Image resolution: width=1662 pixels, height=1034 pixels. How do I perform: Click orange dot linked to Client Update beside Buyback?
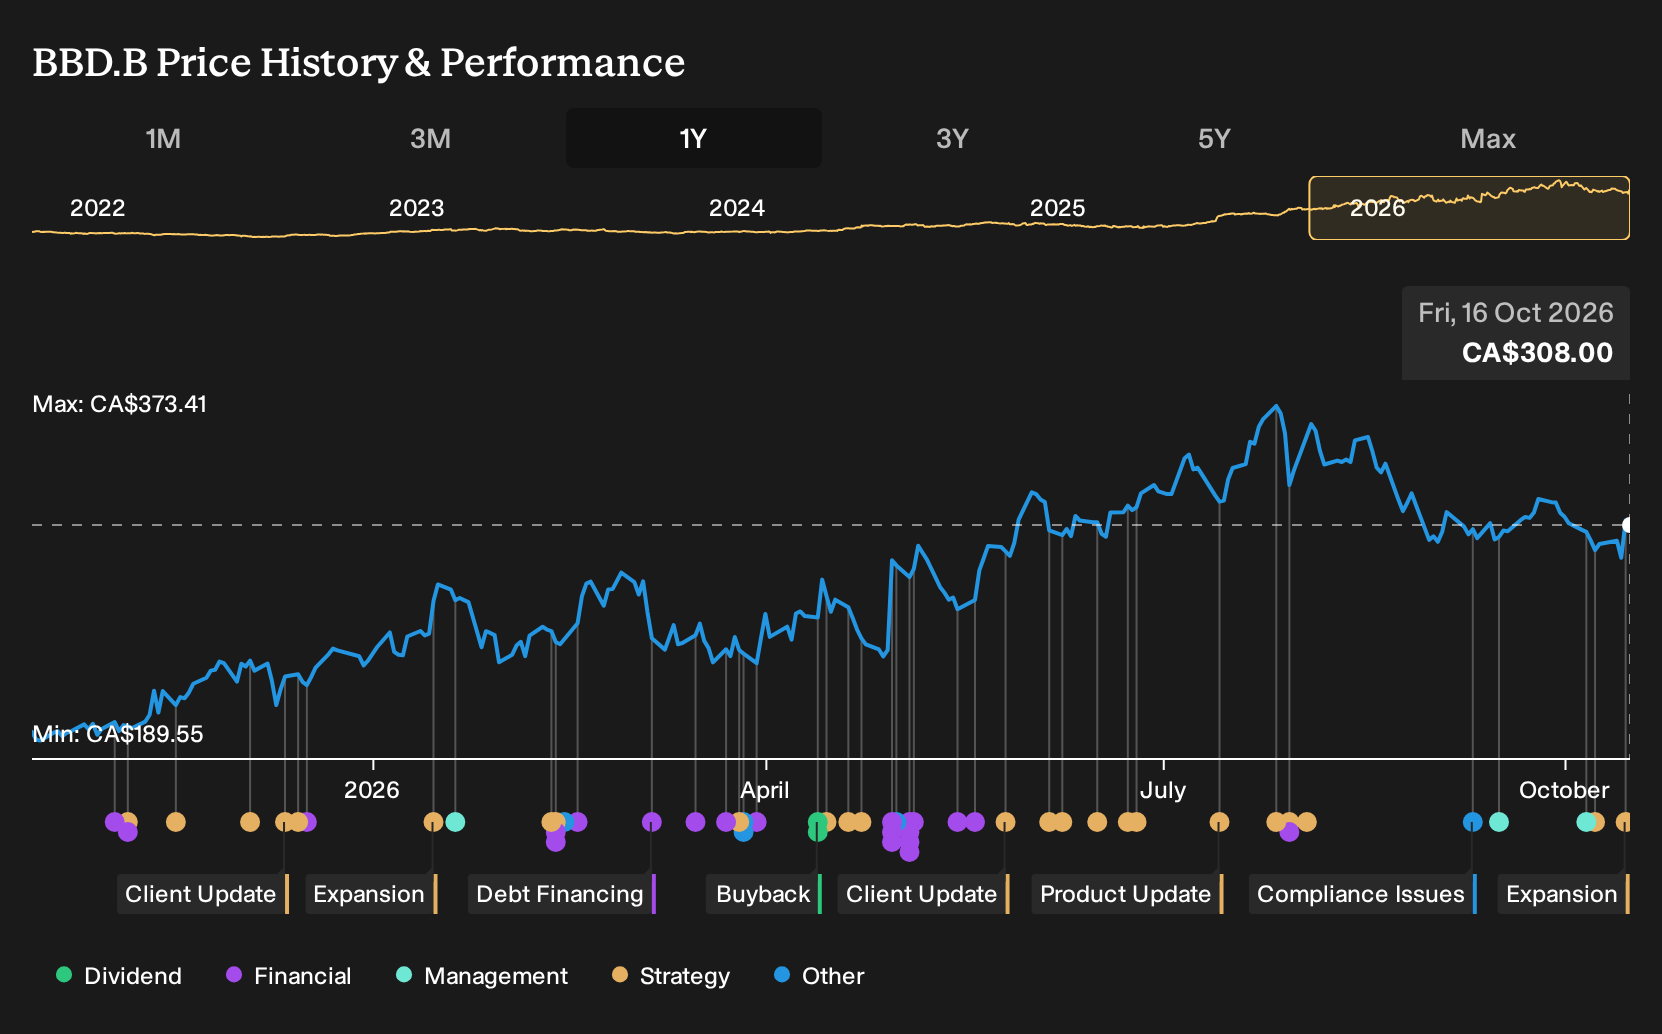click(x=1005, y=822)
